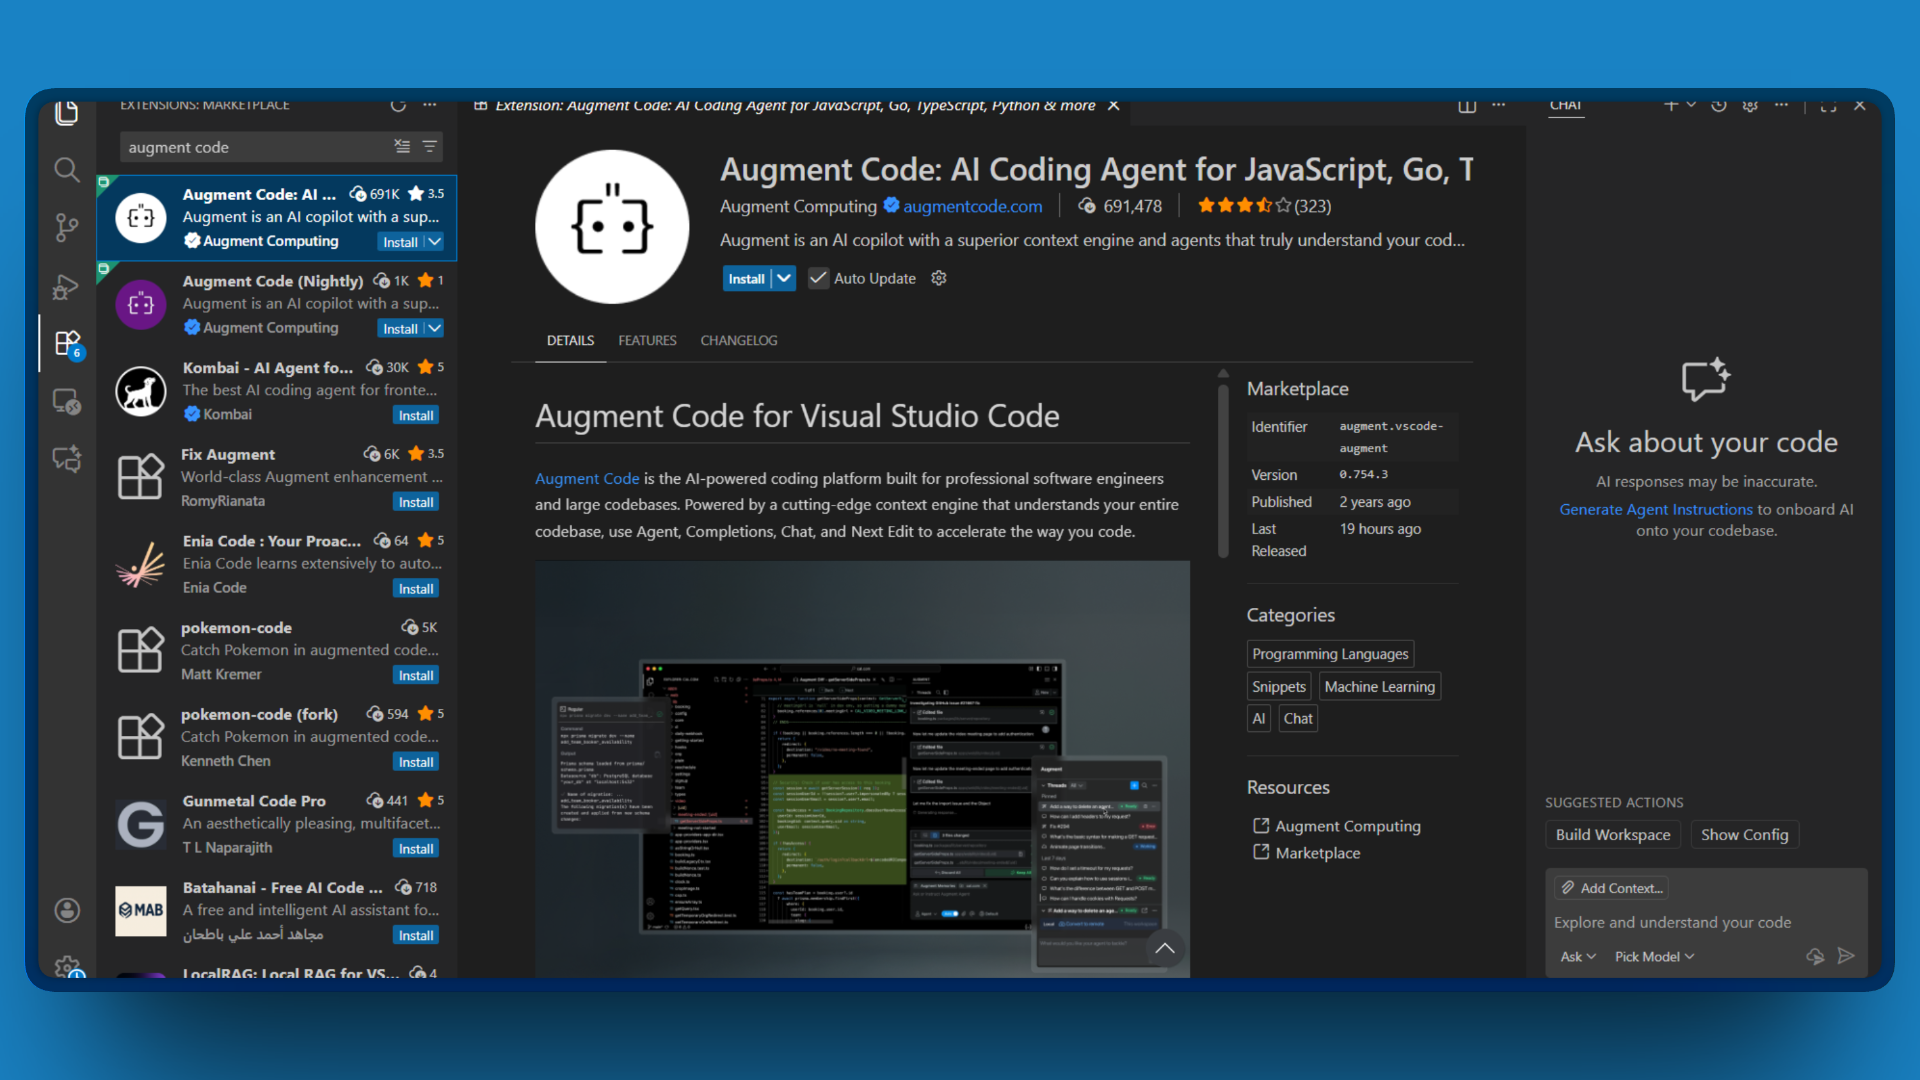Open the Remote Explorer view
The width and height of the screenshot is (1920, 1080).
[66, 400]
